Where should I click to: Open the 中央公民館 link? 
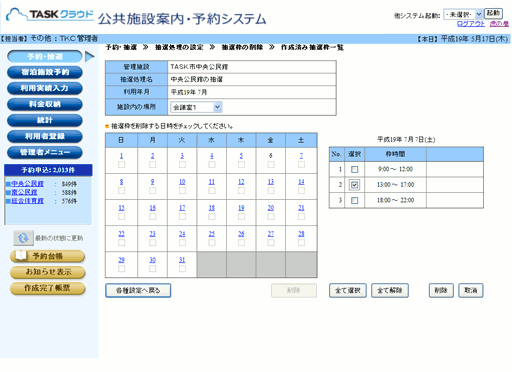click(x=27, y=184)
